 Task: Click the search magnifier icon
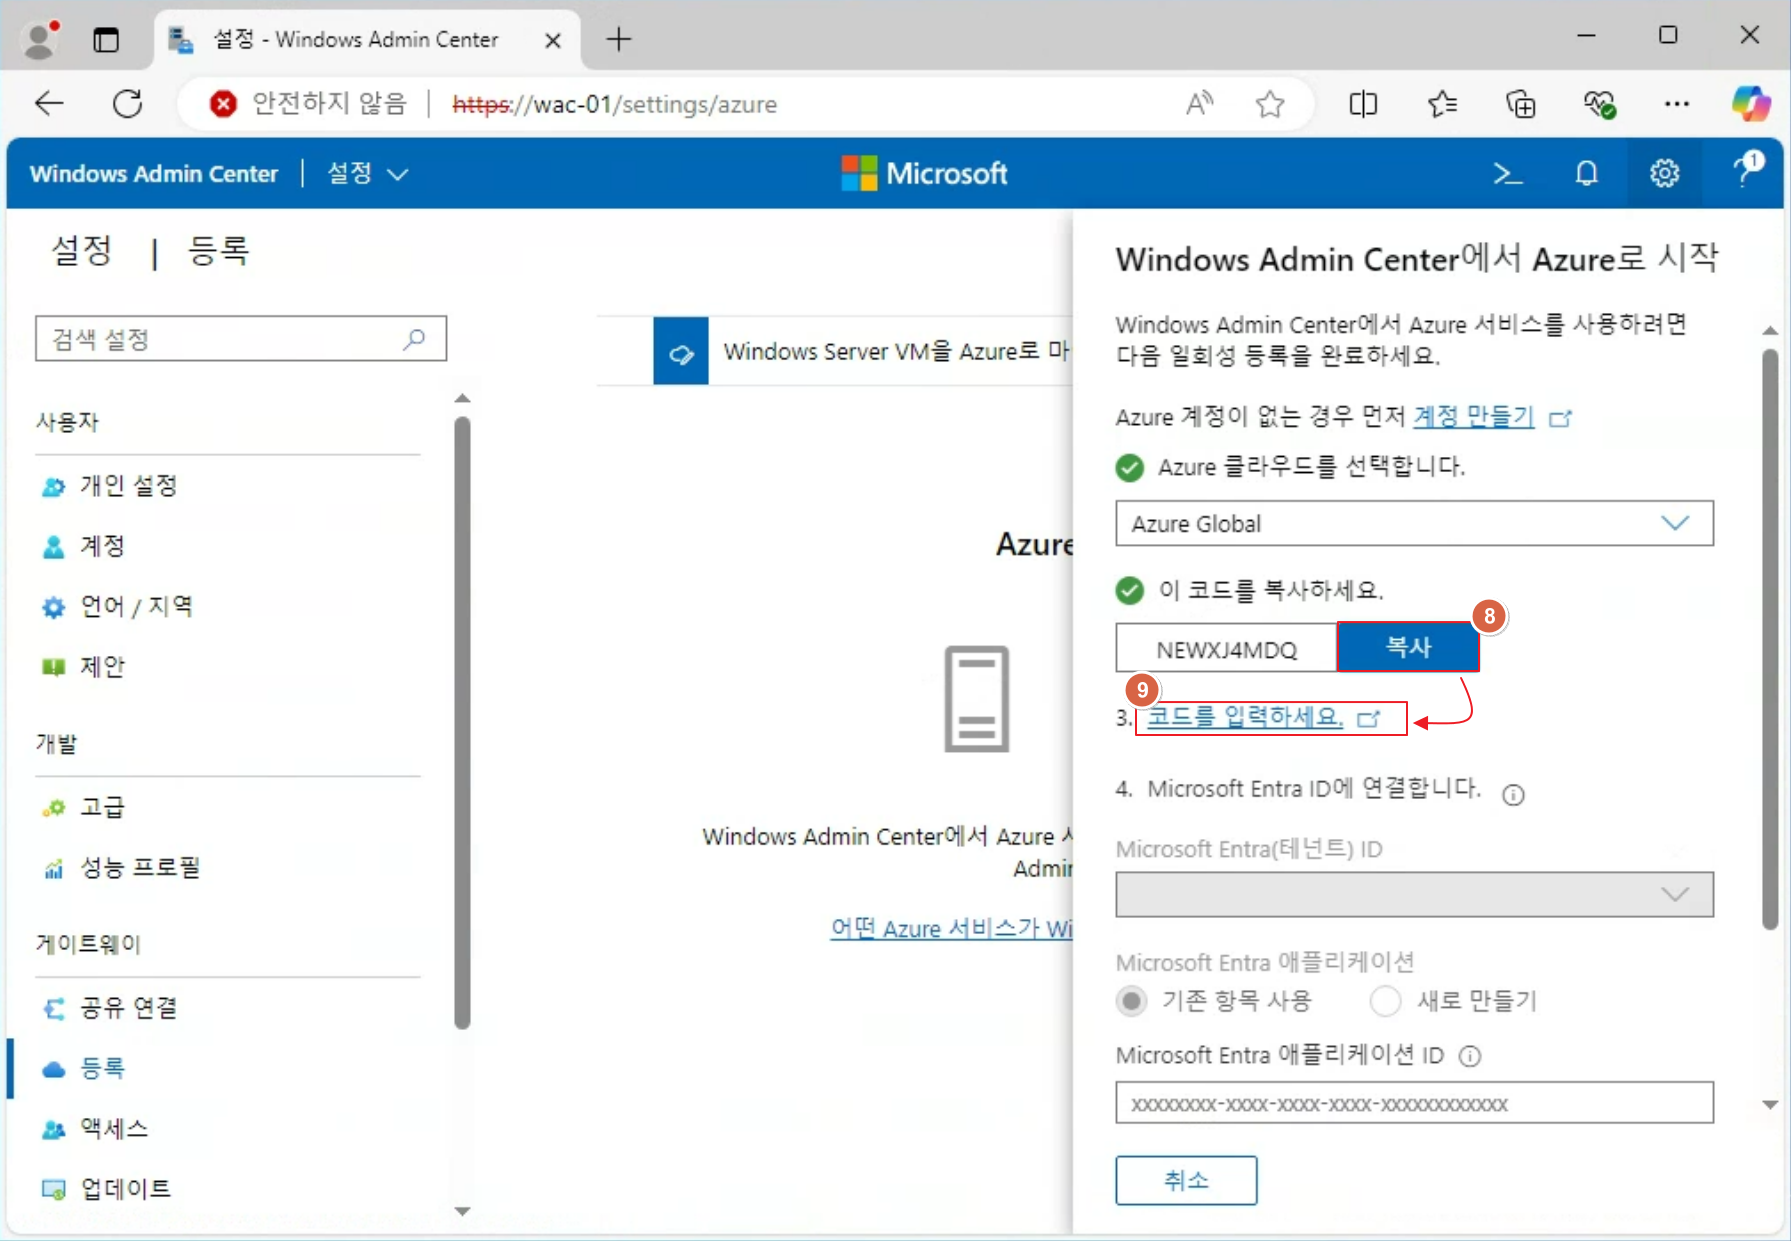click(414, 339)
